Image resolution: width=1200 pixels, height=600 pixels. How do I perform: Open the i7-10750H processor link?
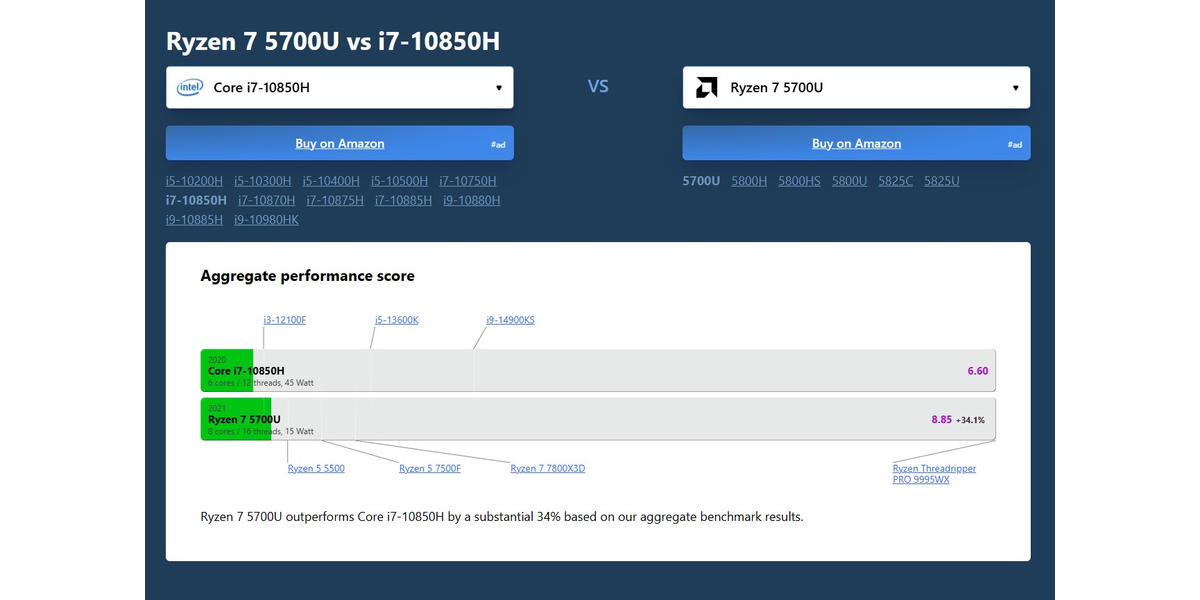click(467, 181)
